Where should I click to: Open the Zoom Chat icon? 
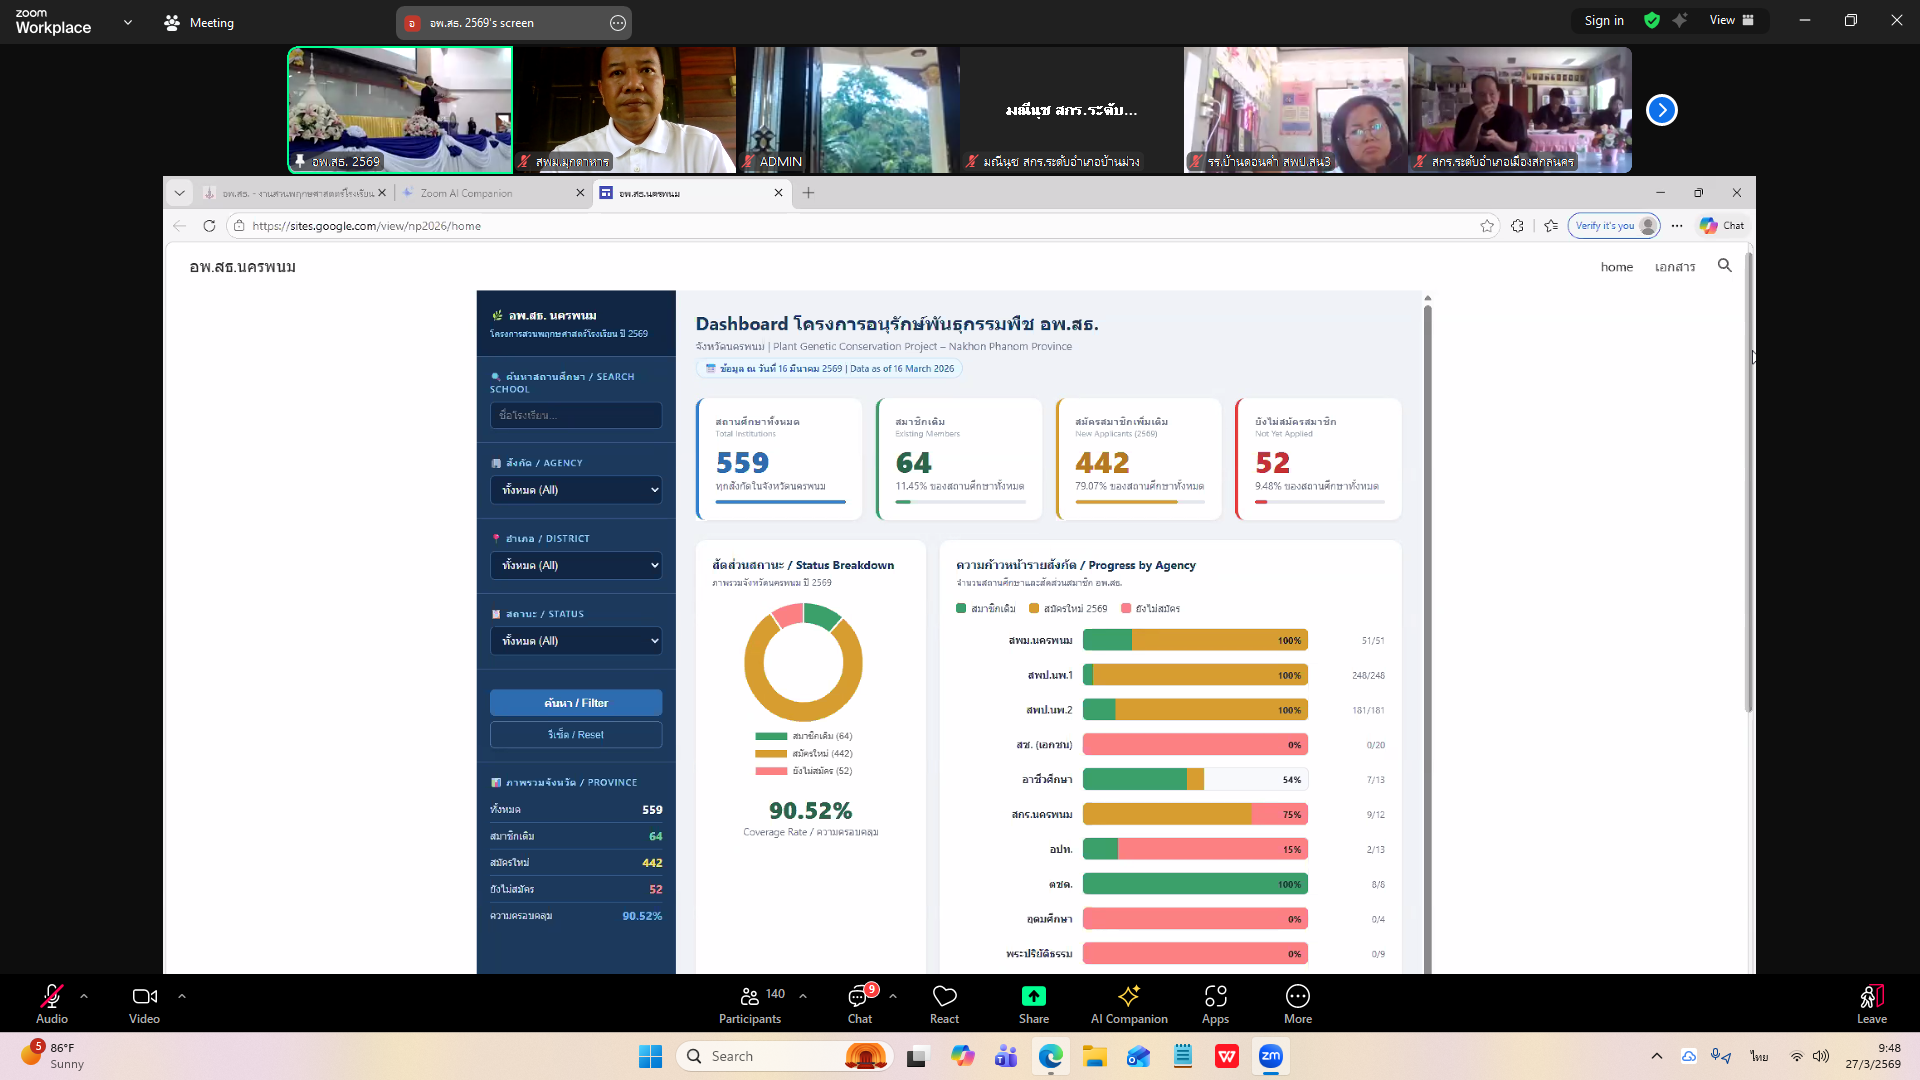(859, 996)
